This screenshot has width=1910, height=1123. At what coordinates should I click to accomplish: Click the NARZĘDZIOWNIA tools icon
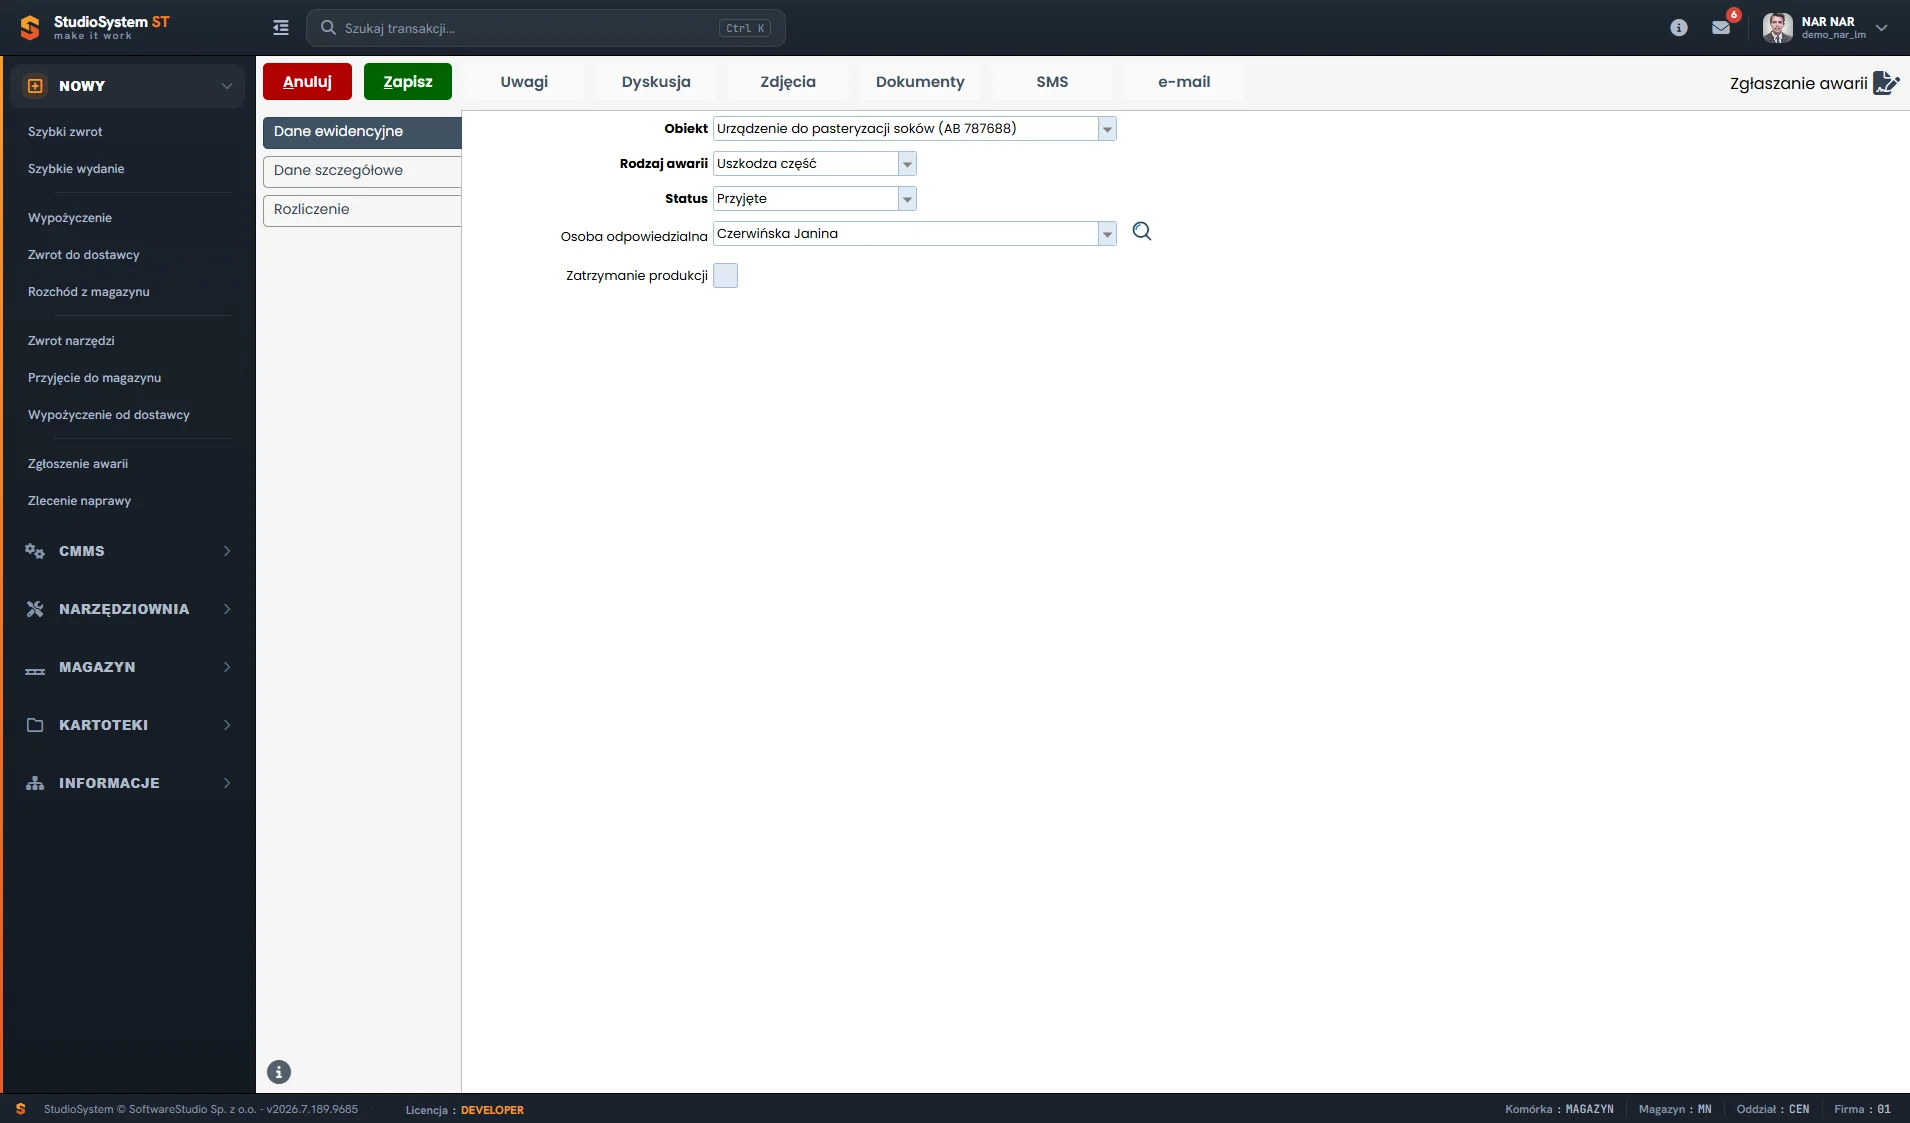coord(35,609)
